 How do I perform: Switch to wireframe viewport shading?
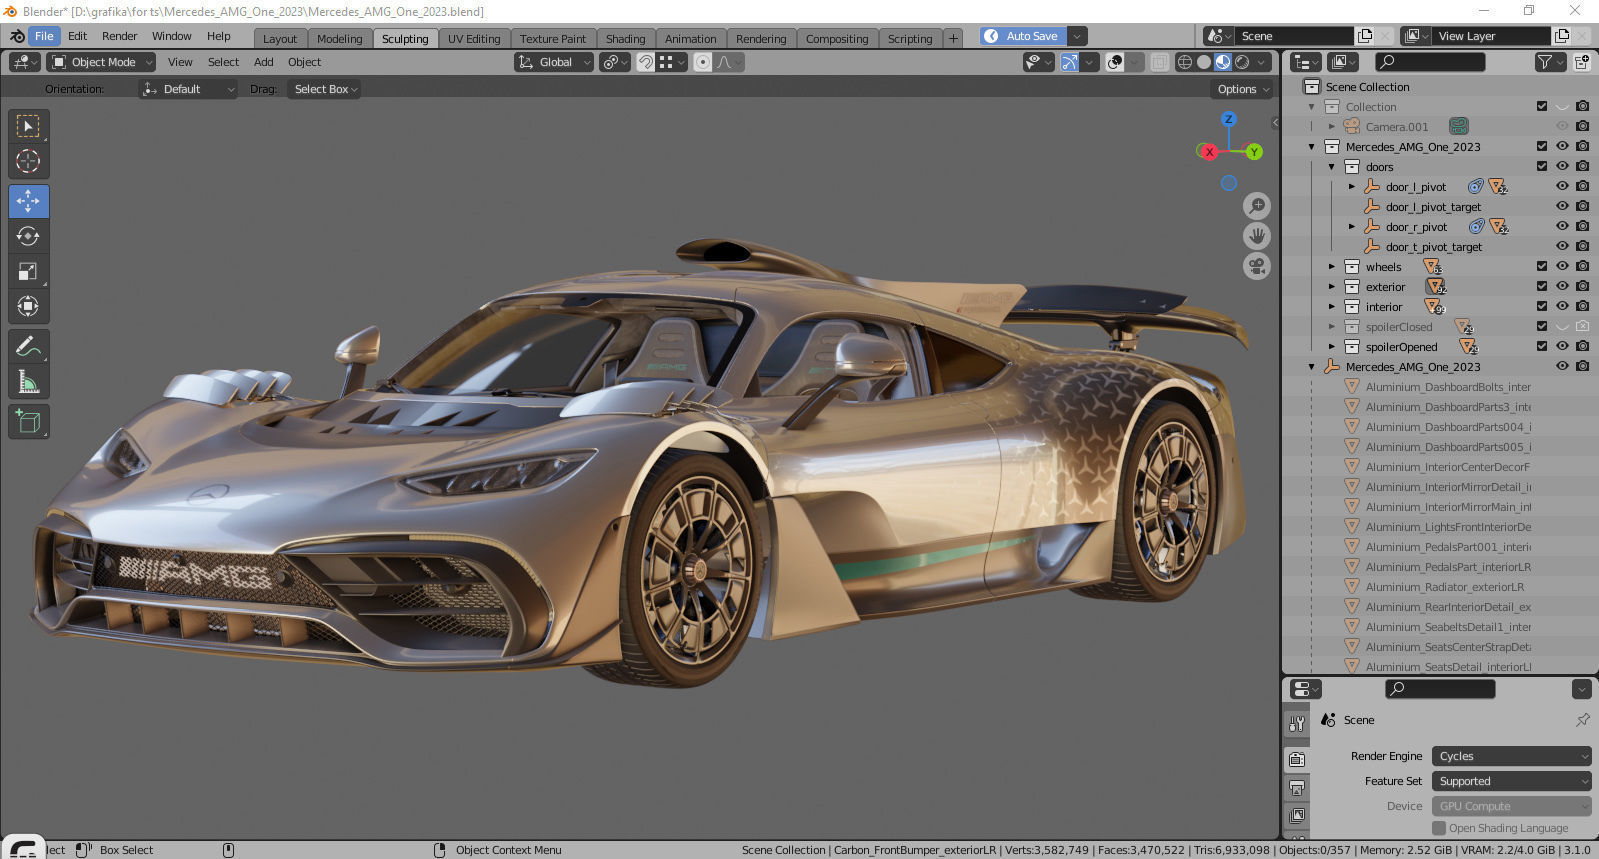(1185, 62)
